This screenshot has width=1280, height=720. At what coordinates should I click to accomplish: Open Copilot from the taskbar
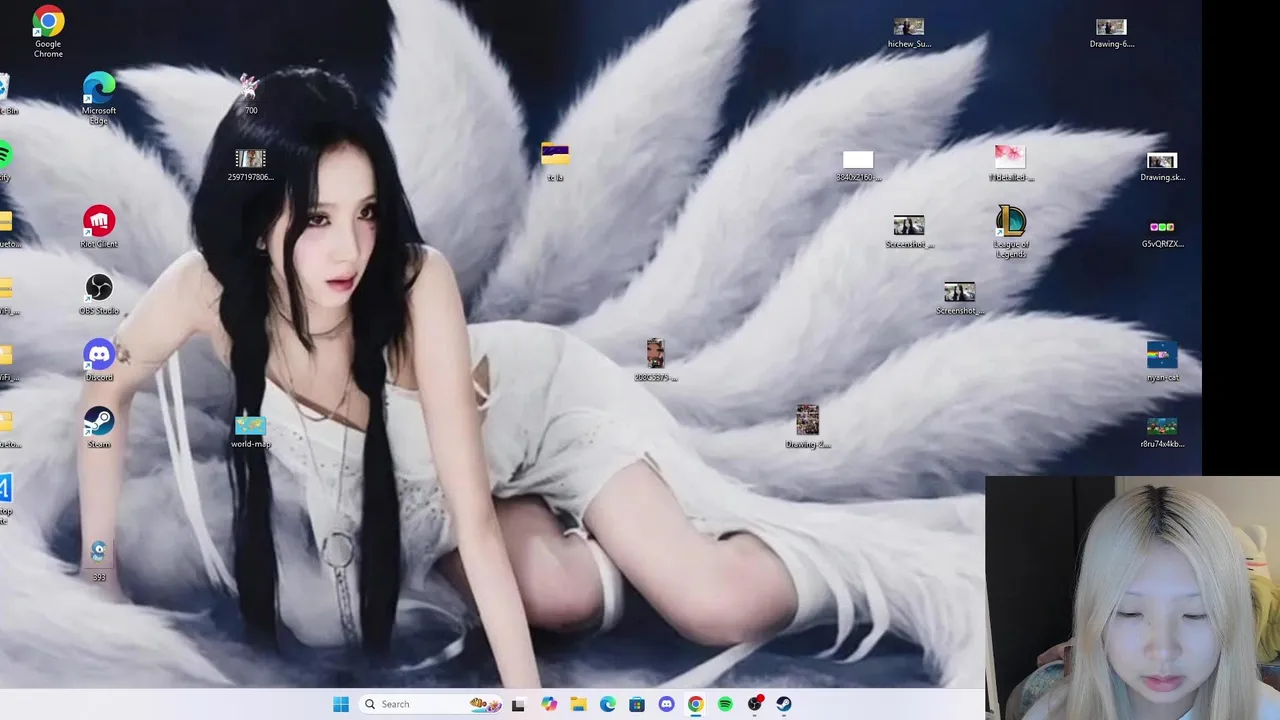point(549,704)
